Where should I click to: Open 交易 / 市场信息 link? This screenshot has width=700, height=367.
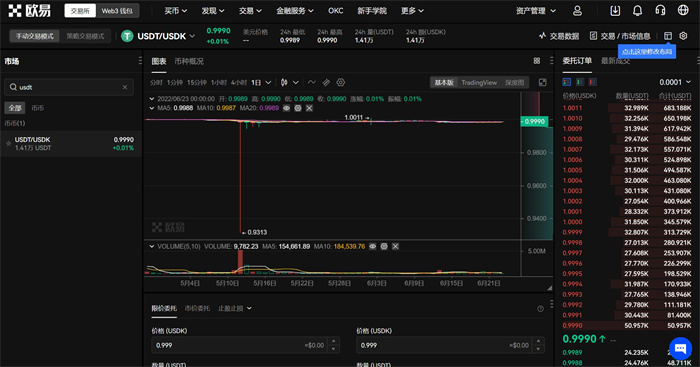(x=620, y=36)
